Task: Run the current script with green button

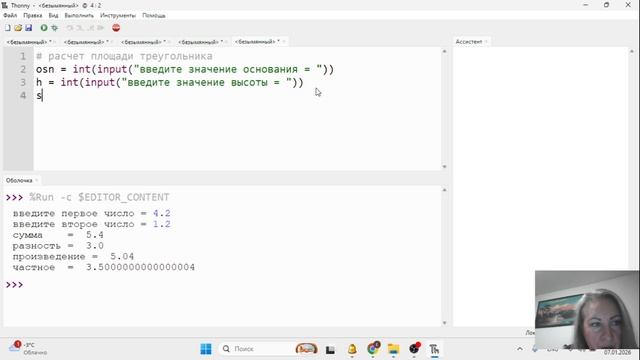Action: (44, 28)
